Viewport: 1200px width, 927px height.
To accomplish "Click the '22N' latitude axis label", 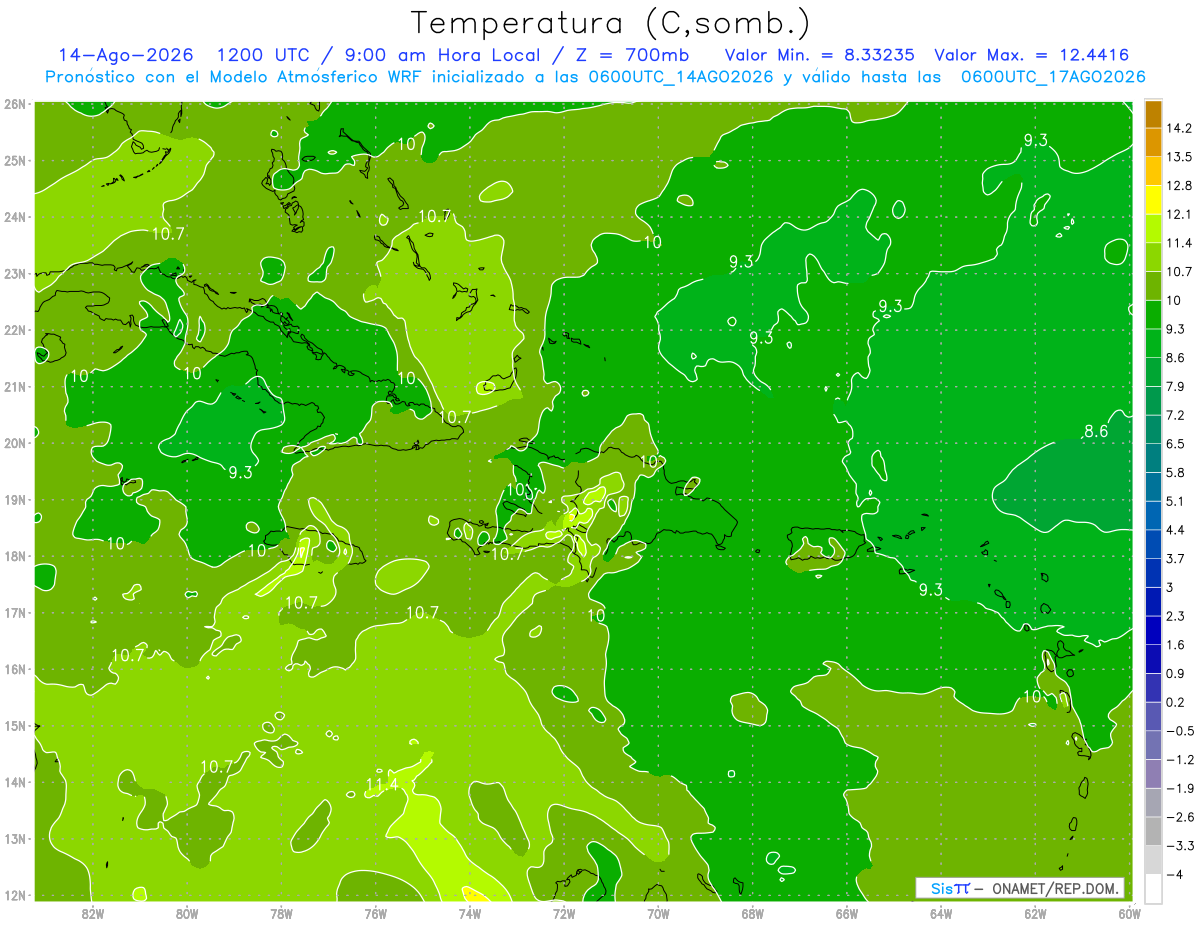I will 15,330.
